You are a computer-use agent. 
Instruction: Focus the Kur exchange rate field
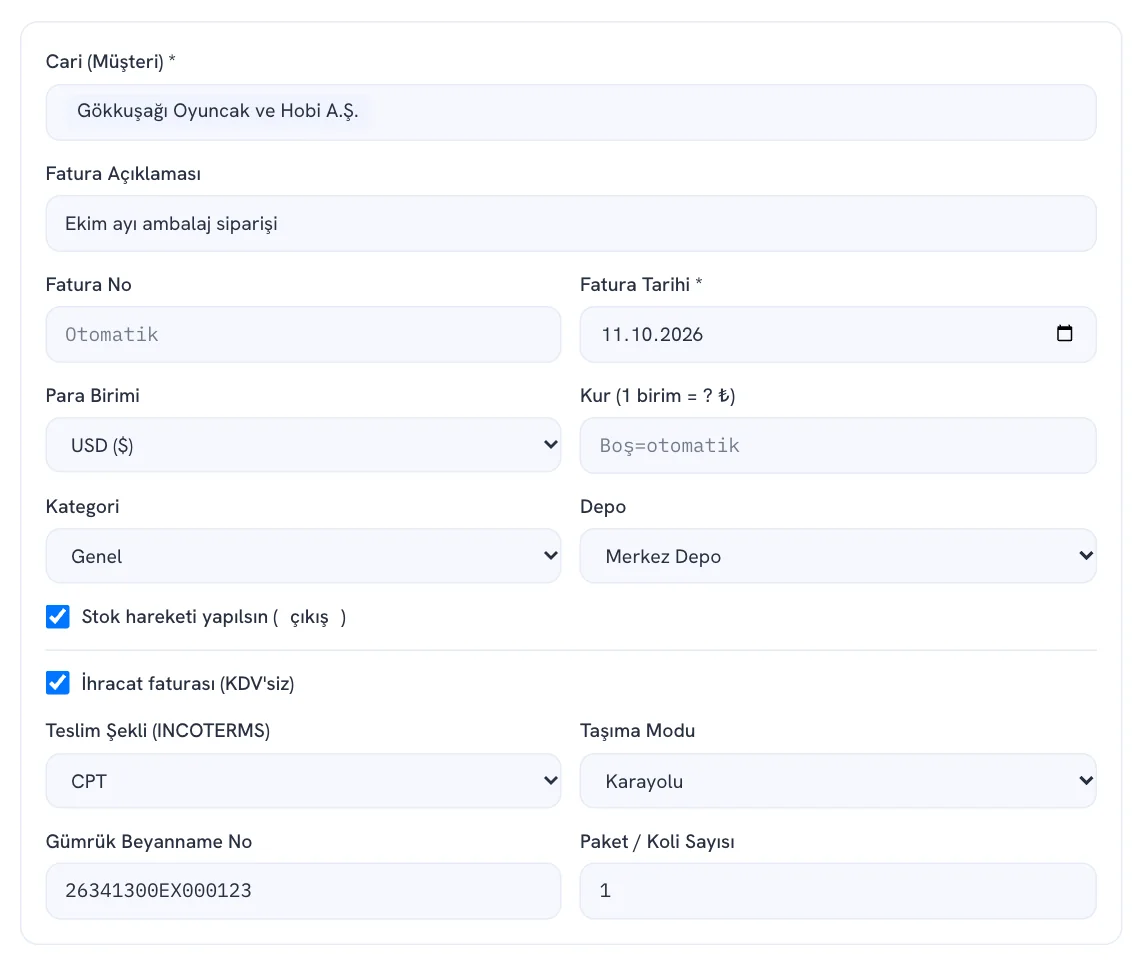(x=838, y=445)
